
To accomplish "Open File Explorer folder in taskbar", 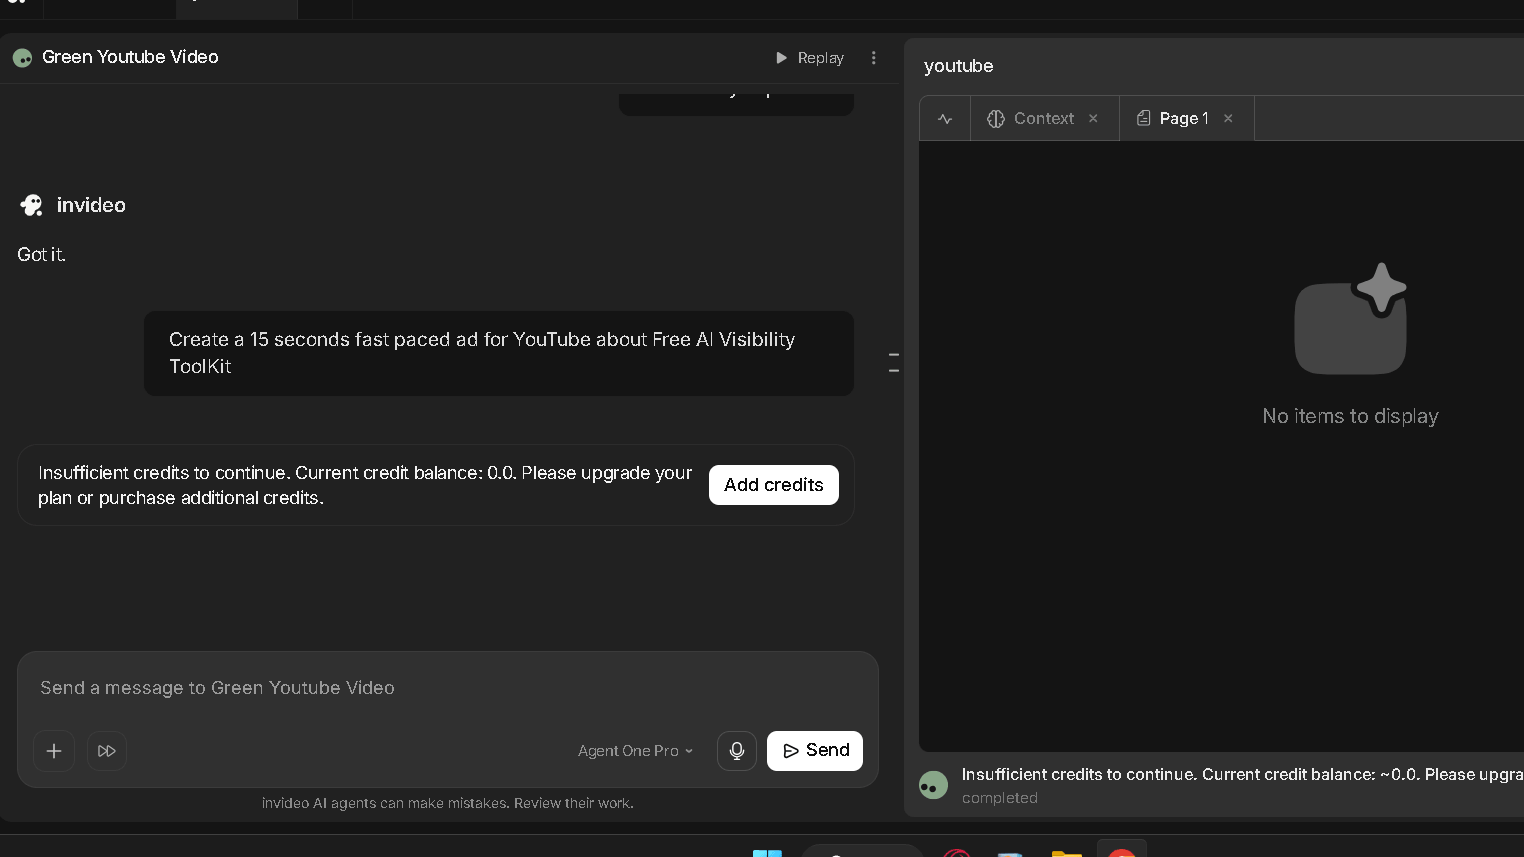I will click(1067, 853).
